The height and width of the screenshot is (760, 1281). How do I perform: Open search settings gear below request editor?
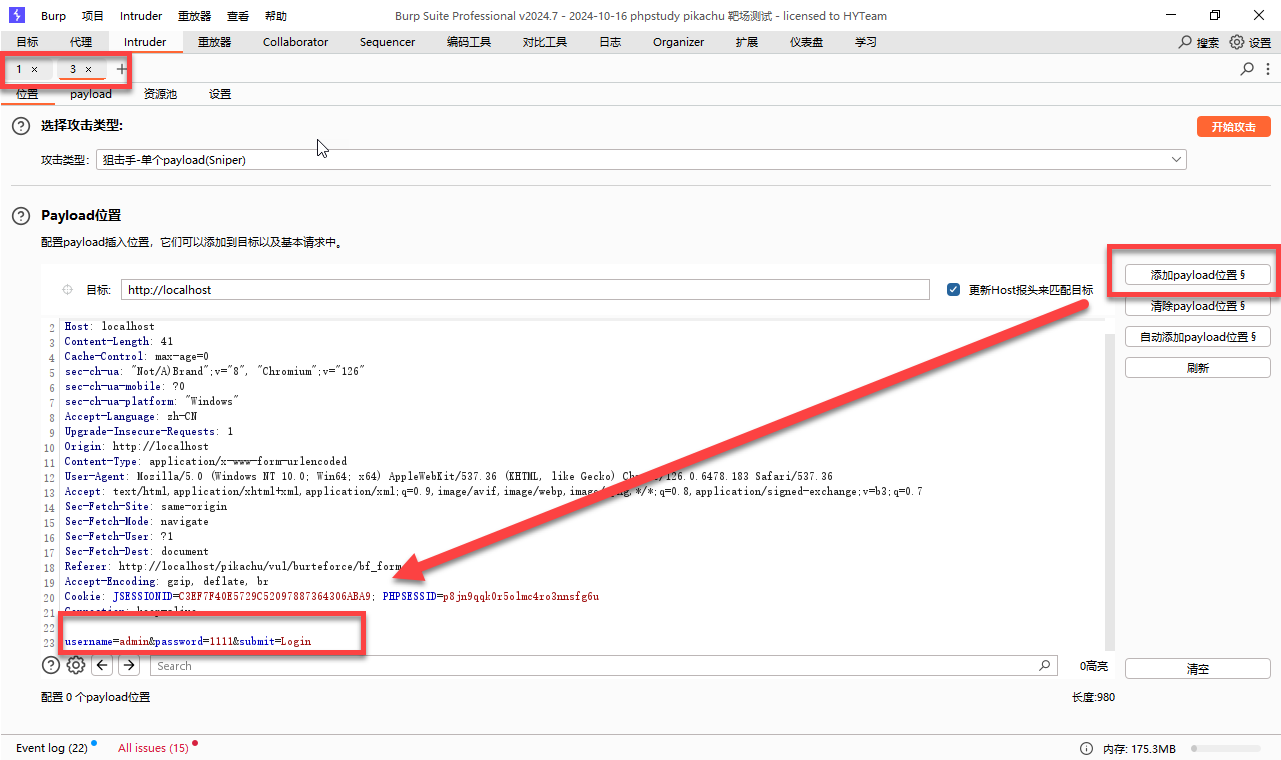[76, 666]
